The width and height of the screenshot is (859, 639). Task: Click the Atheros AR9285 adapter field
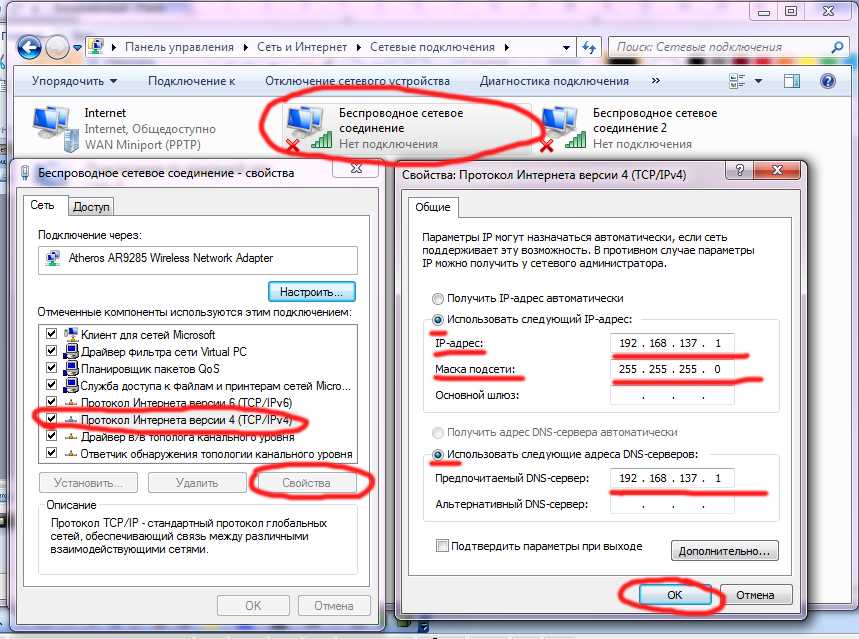tap(198, 258)
